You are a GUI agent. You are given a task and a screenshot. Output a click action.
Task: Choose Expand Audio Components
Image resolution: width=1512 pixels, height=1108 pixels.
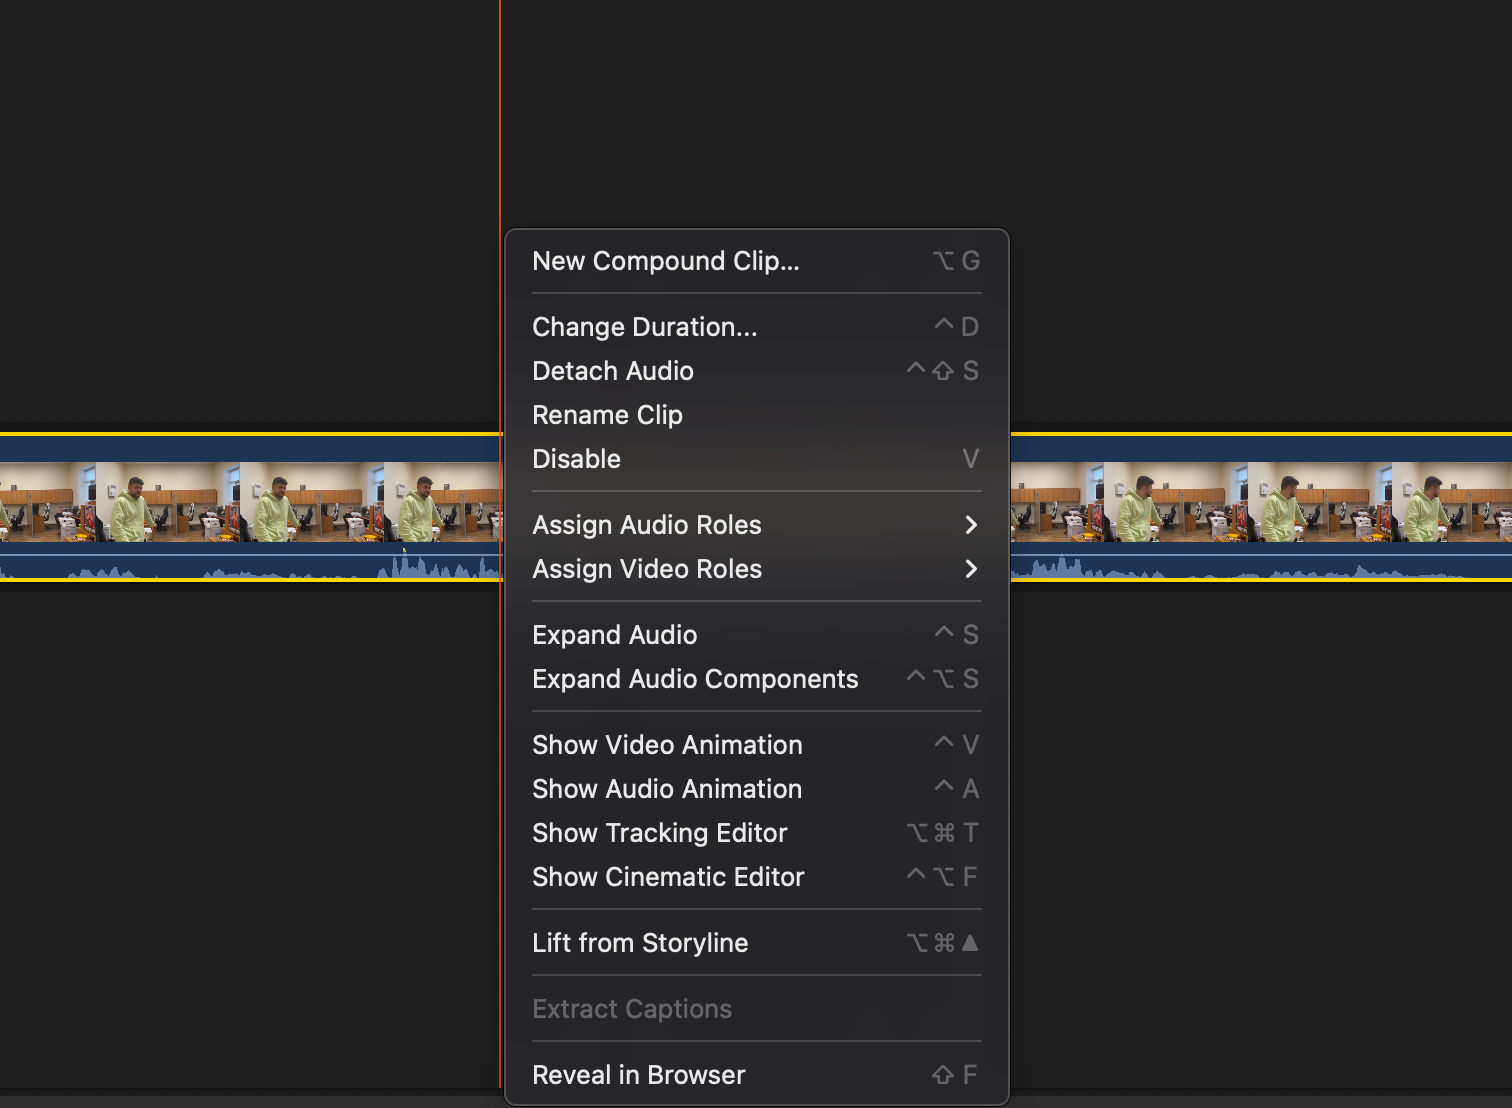coord(756,679)
